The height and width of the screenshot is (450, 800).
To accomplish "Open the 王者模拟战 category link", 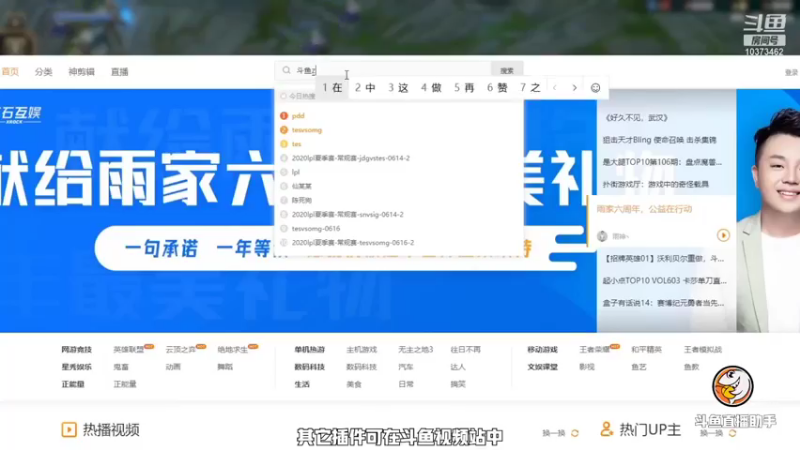I will [703, 349].
